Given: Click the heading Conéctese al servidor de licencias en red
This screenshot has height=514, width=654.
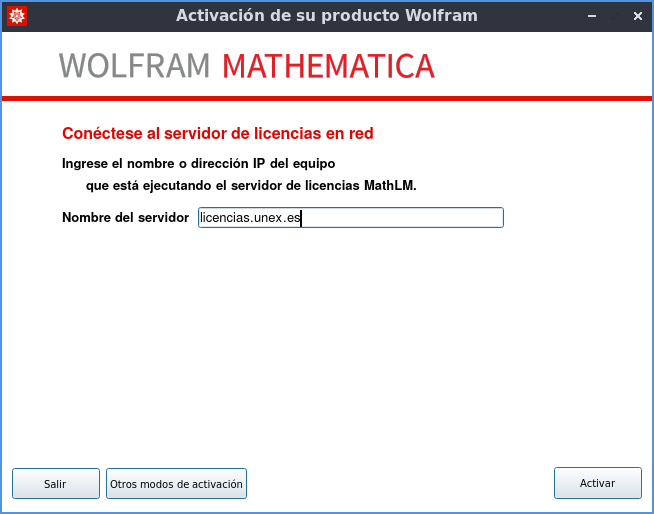Looking at the screenshot, I should pos(218,134).
